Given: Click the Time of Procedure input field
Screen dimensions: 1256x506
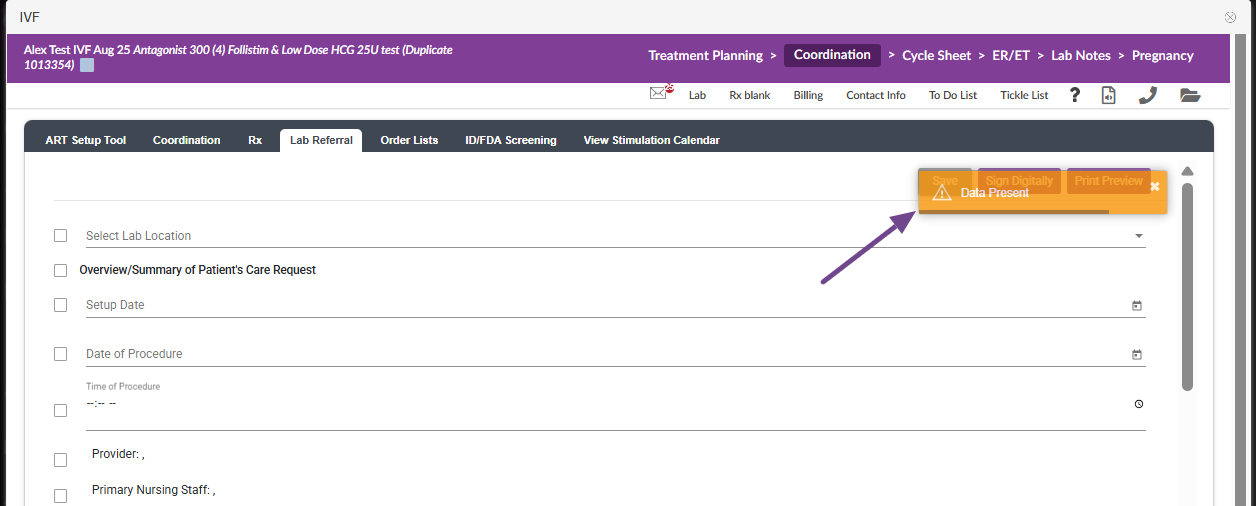Looking at the screenshot, I should (600, 404).
